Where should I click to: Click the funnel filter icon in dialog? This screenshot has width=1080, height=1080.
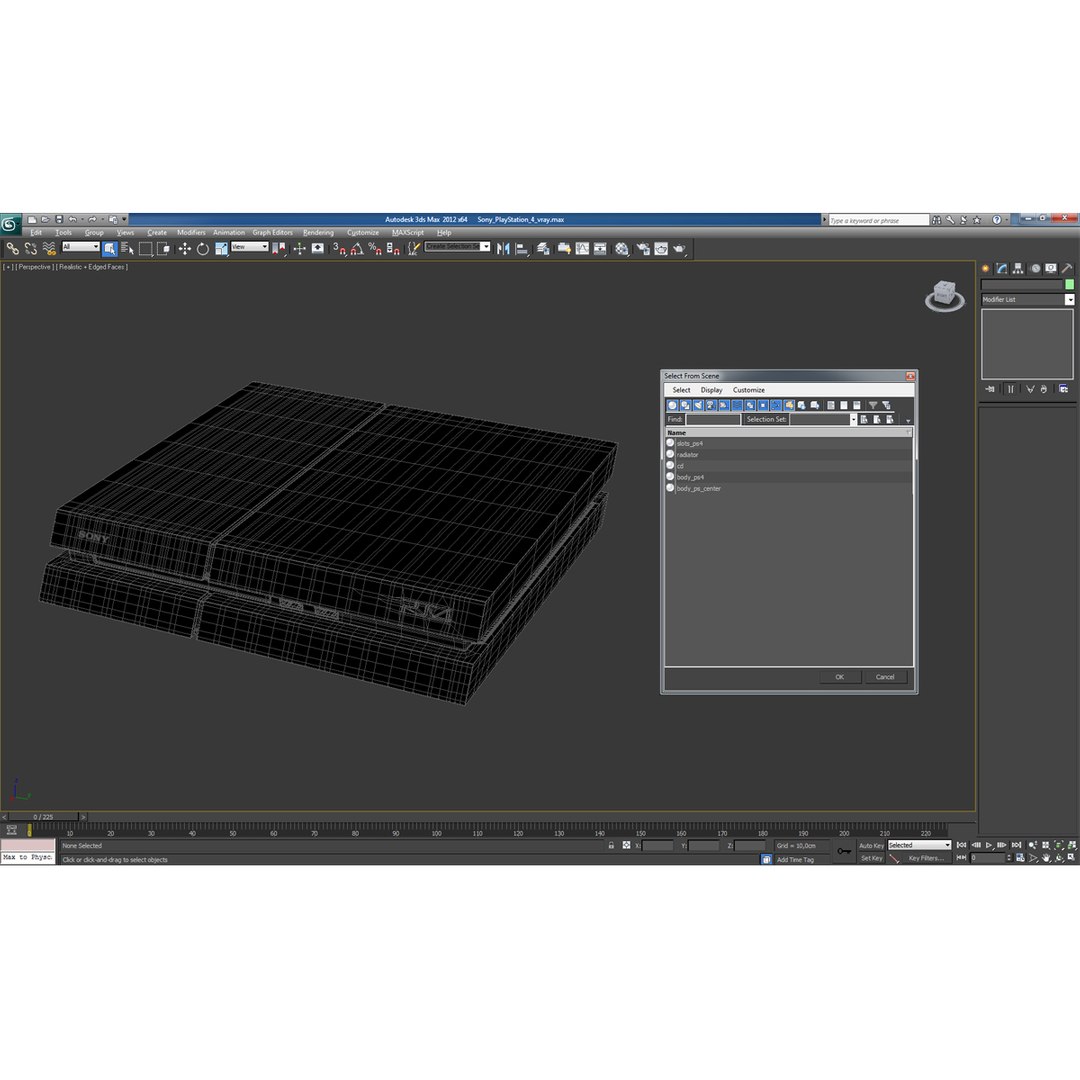tap(873, 406)
